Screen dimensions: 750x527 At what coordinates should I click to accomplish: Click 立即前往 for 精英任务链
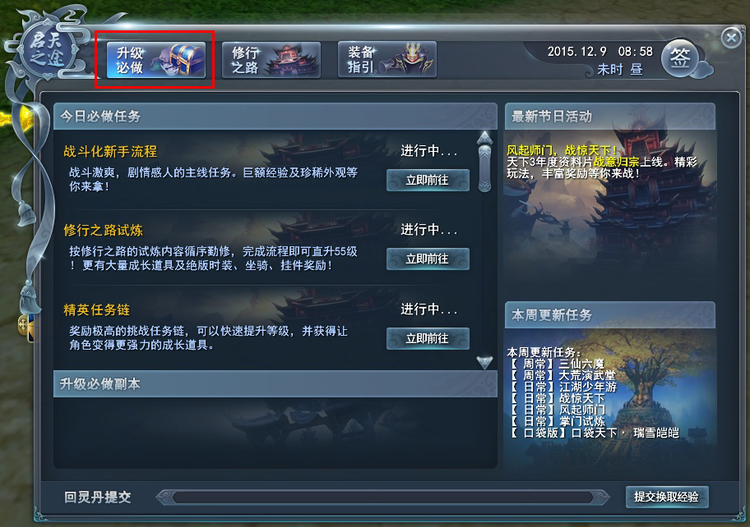tap(428, 339)
